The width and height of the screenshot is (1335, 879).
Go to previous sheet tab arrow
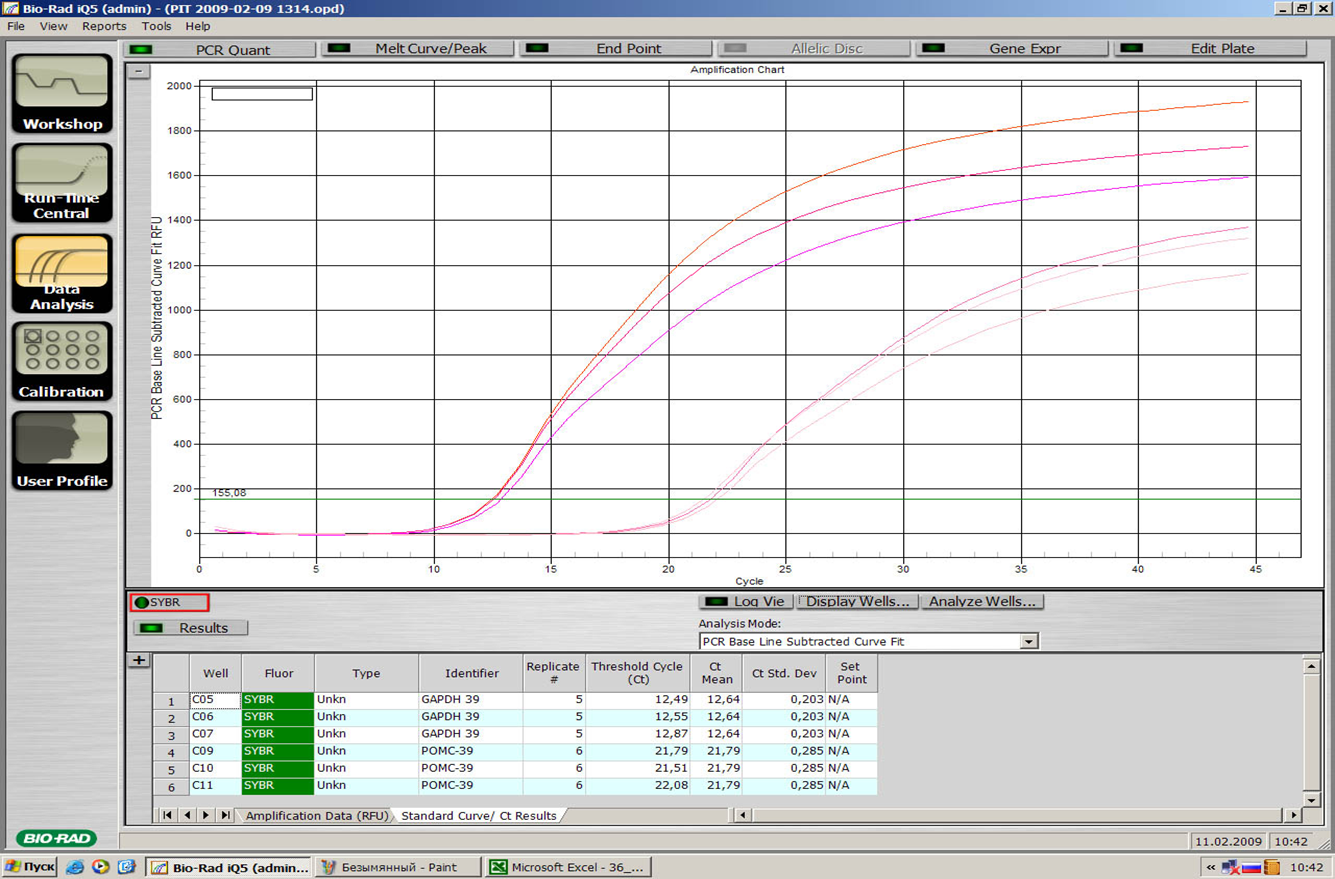[187, 816]
